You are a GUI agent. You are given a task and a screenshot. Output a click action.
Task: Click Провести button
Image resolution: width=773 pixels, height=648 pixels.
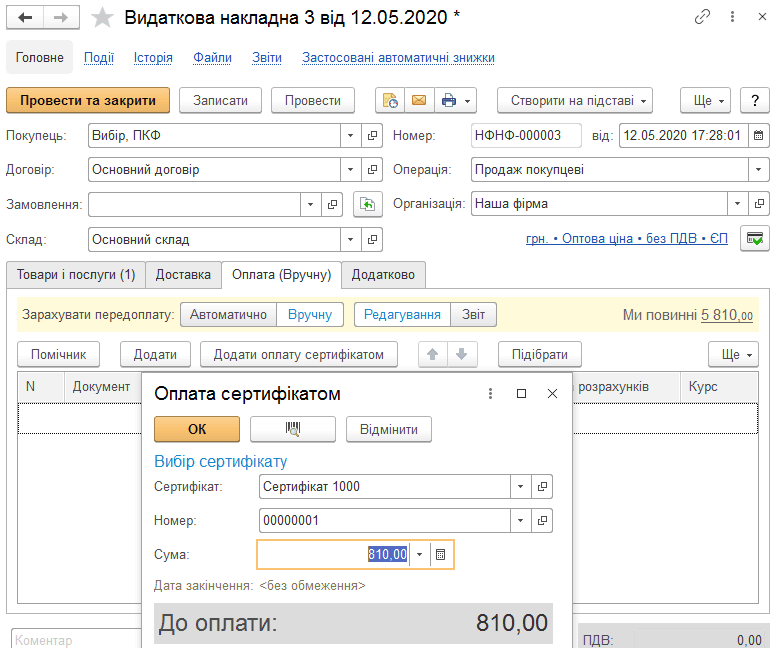pyautogui.click(x=313, y=101)
